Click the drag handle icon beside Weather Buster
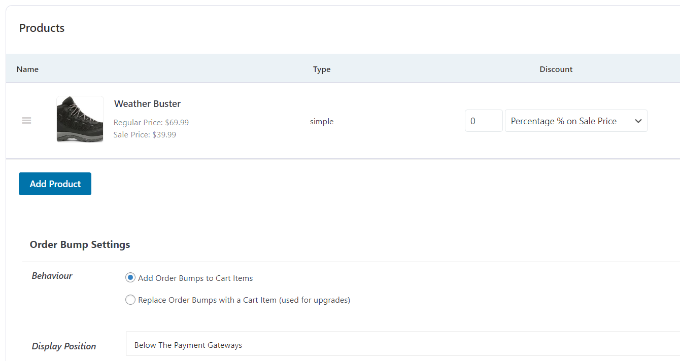680x361 pixels. [26, 121]
